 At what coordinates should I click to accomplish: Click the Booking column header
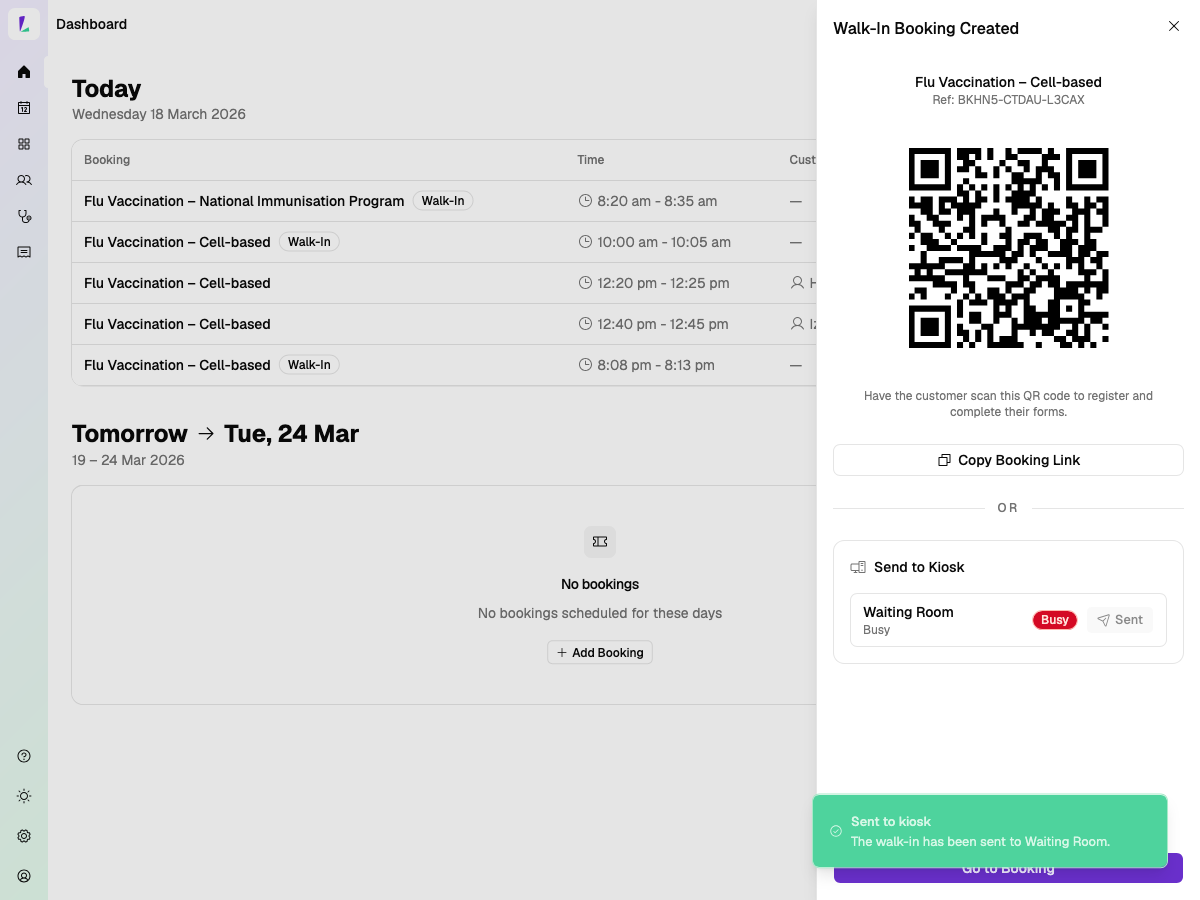[107, 160]
